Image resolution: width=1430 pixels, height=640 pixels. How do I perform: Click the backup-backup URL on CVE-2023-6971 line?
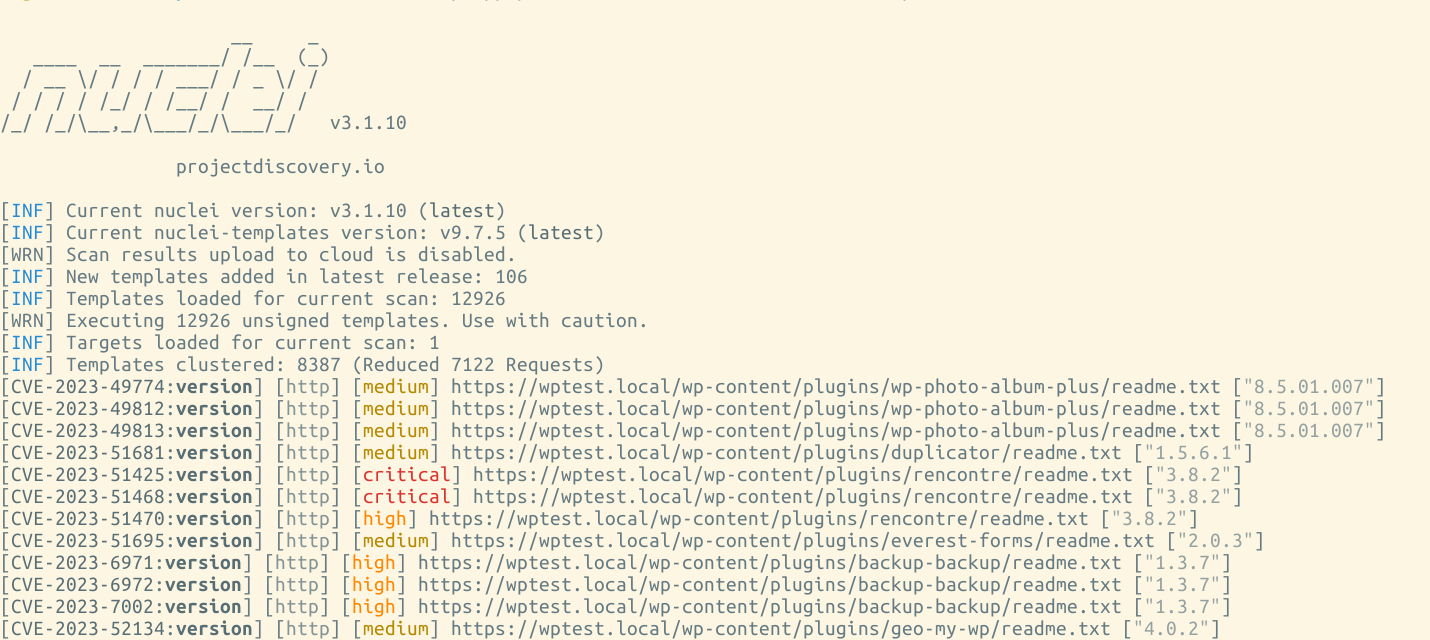(x=769, y=563)
